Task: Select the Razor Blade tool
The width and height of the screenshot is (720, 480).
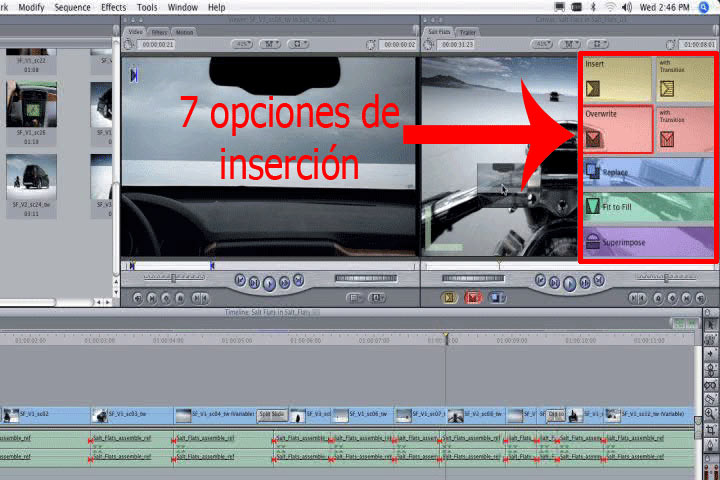Action: (x=711, y=398)
